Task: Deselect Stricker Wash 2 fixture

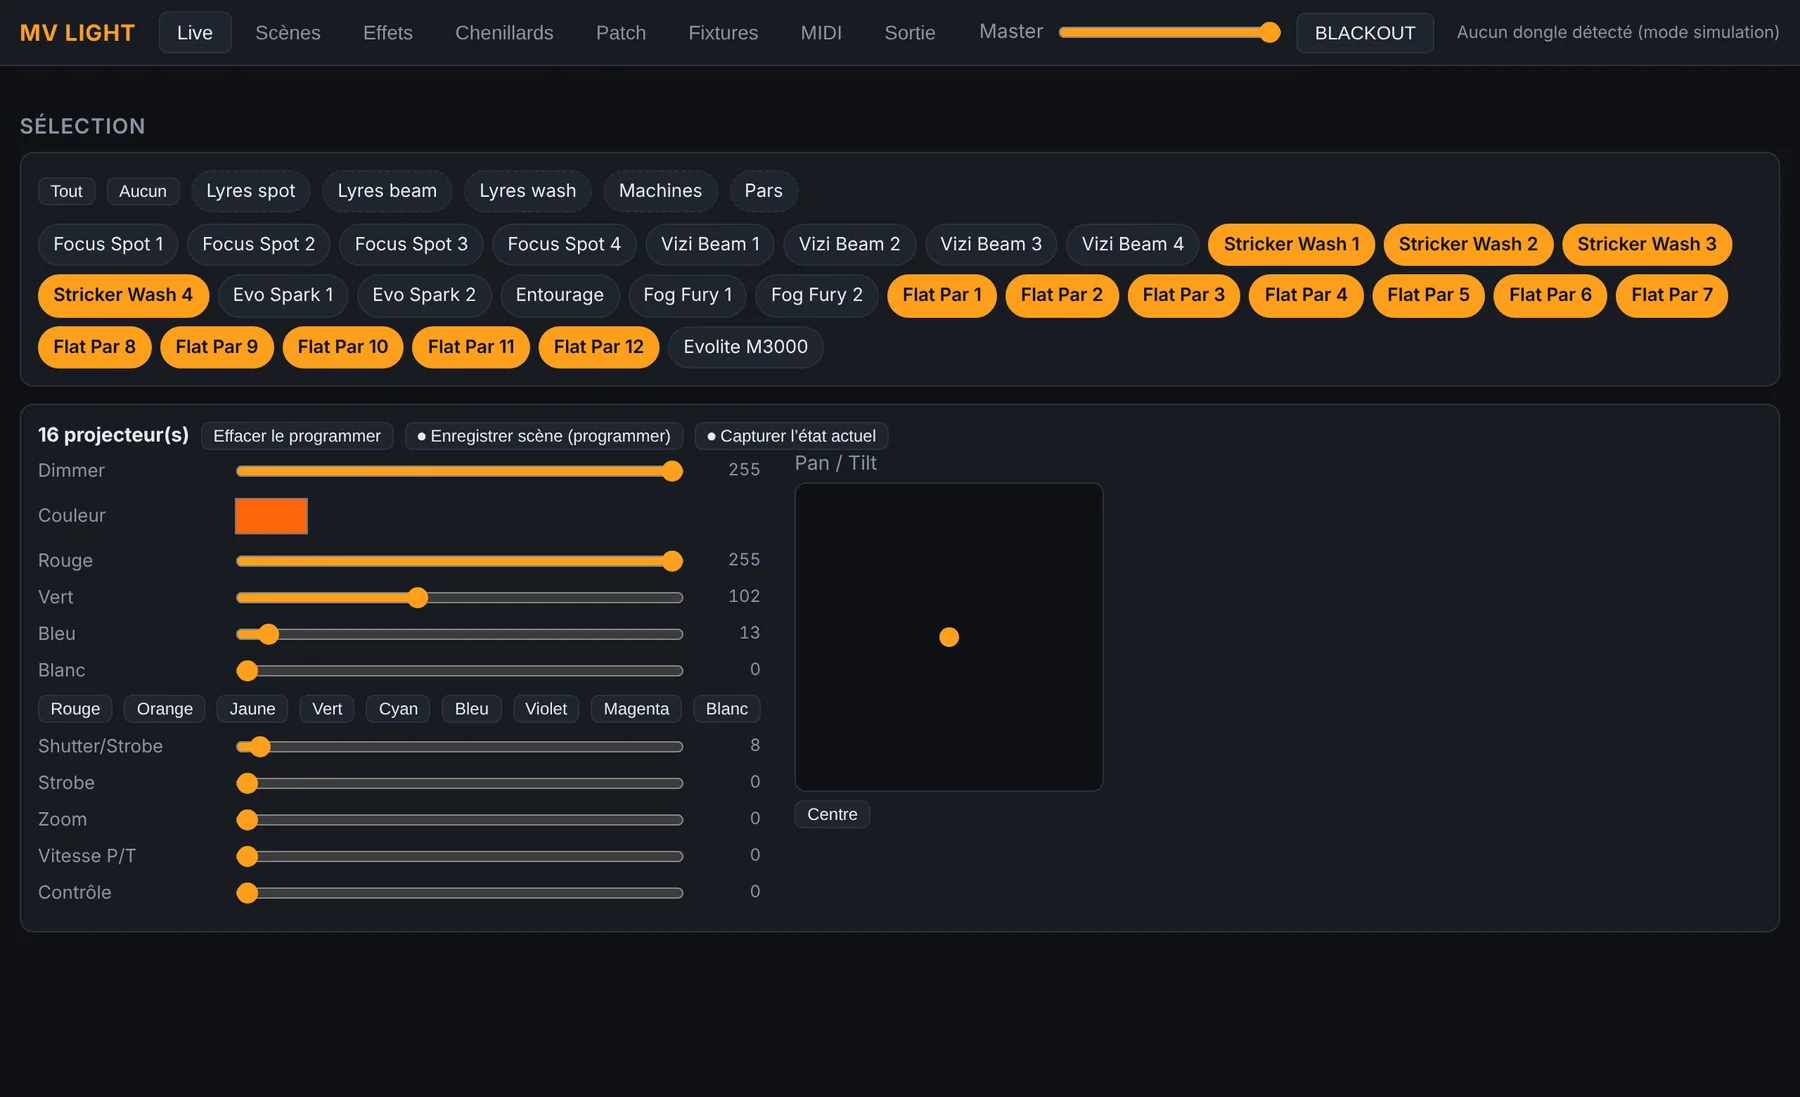Action: [x=1468, y=244]
